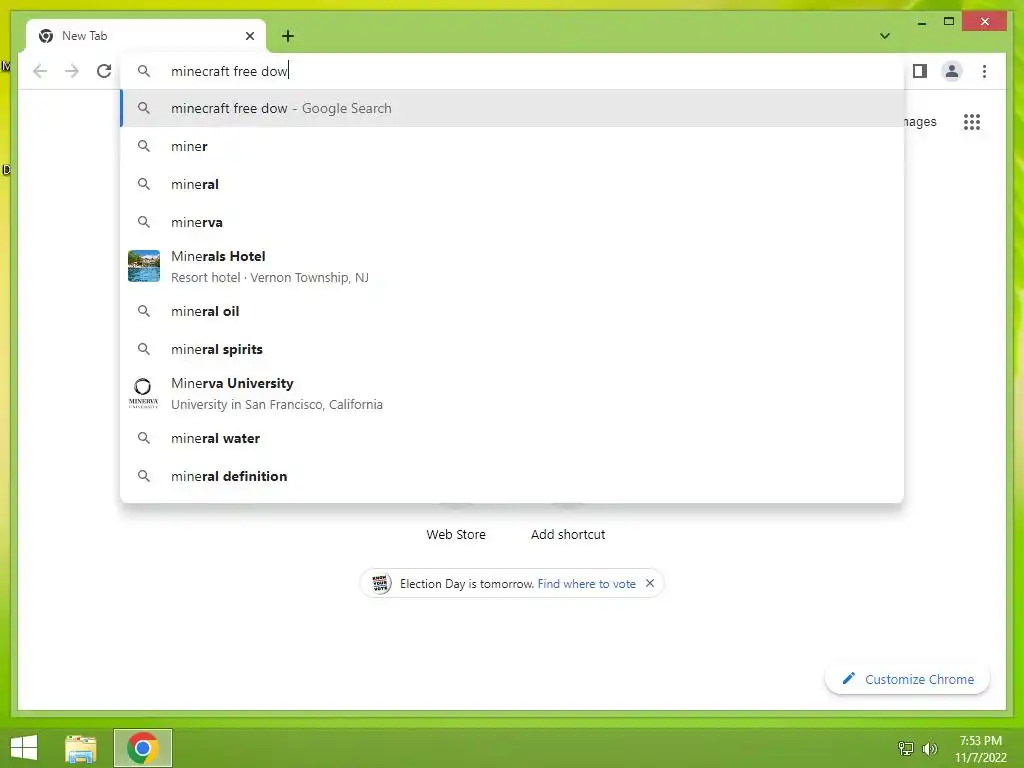
Task: Close the New Tab tab
Action: [249, 36]
